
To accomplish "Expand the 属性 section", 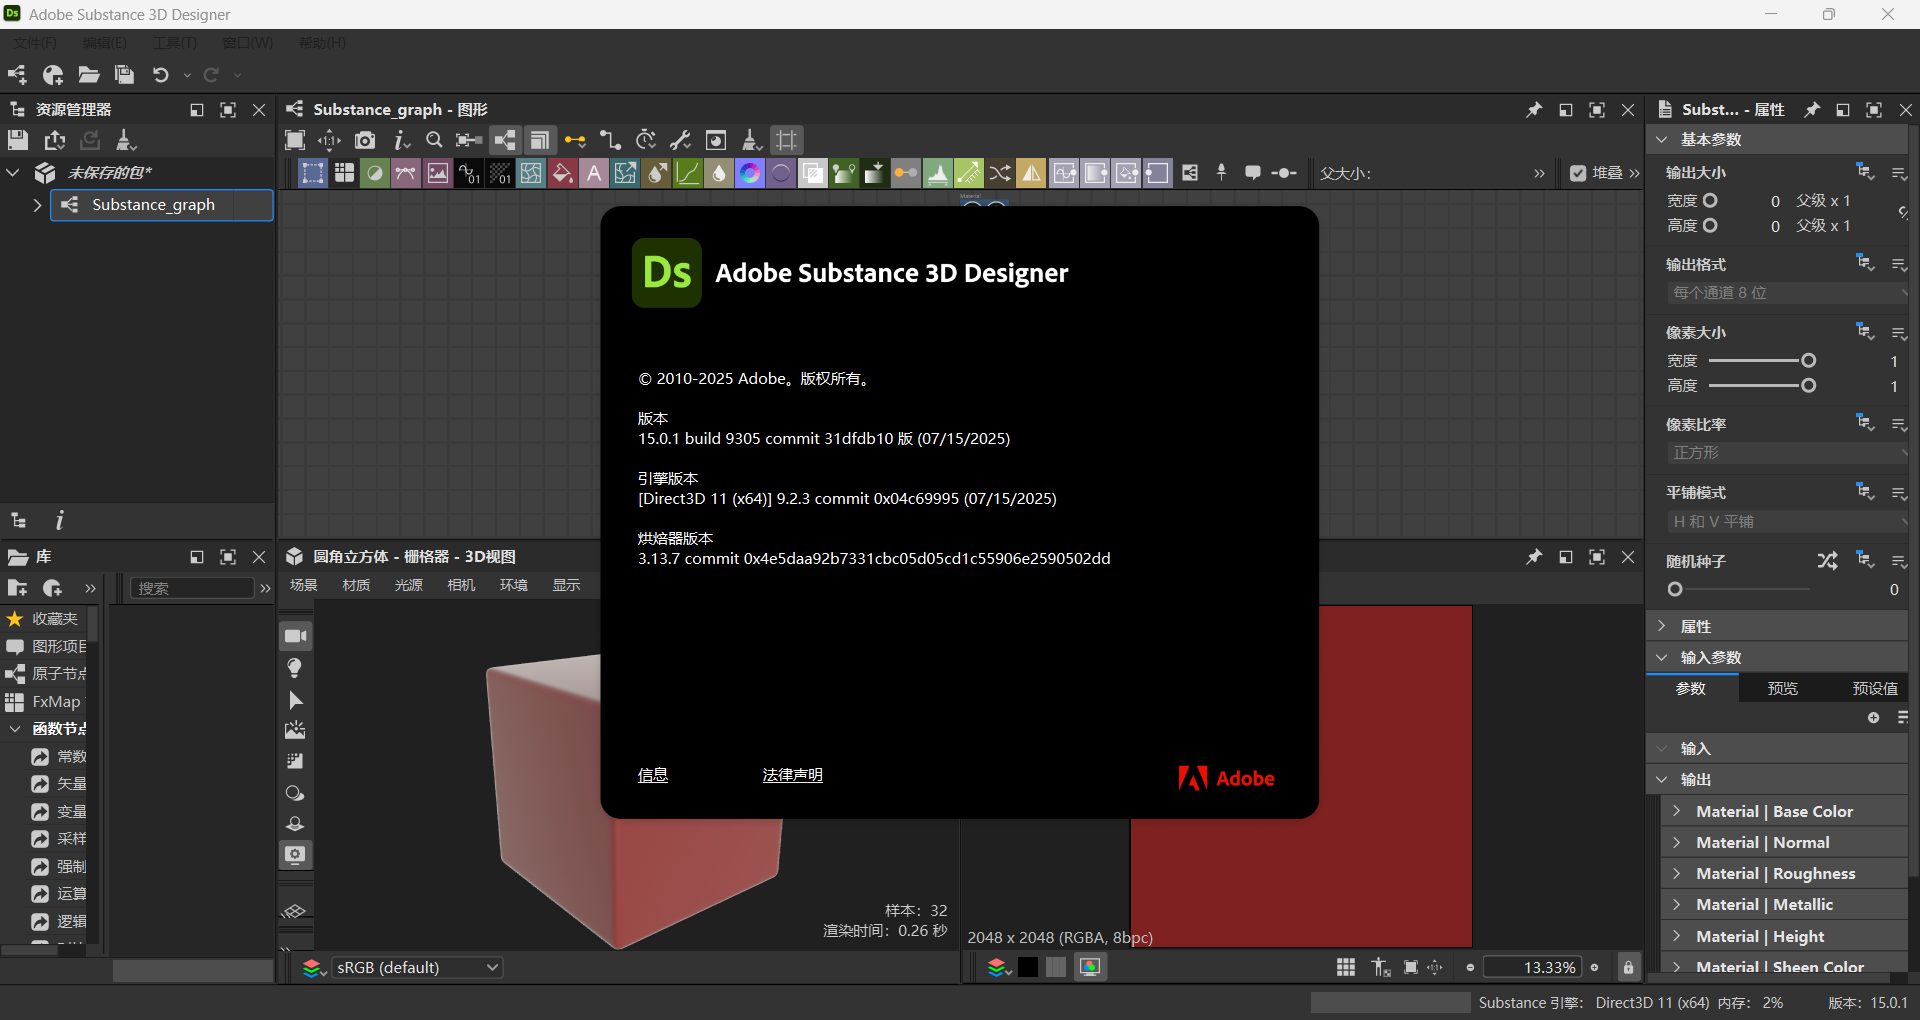I will (1662, 626).
